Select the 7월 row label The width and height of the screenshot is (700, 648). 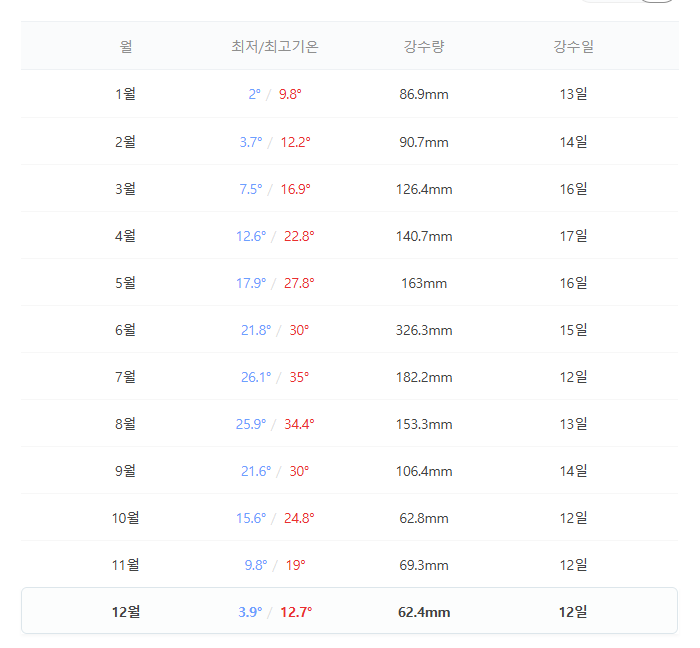pyautogui.click(x=125, y=377)
